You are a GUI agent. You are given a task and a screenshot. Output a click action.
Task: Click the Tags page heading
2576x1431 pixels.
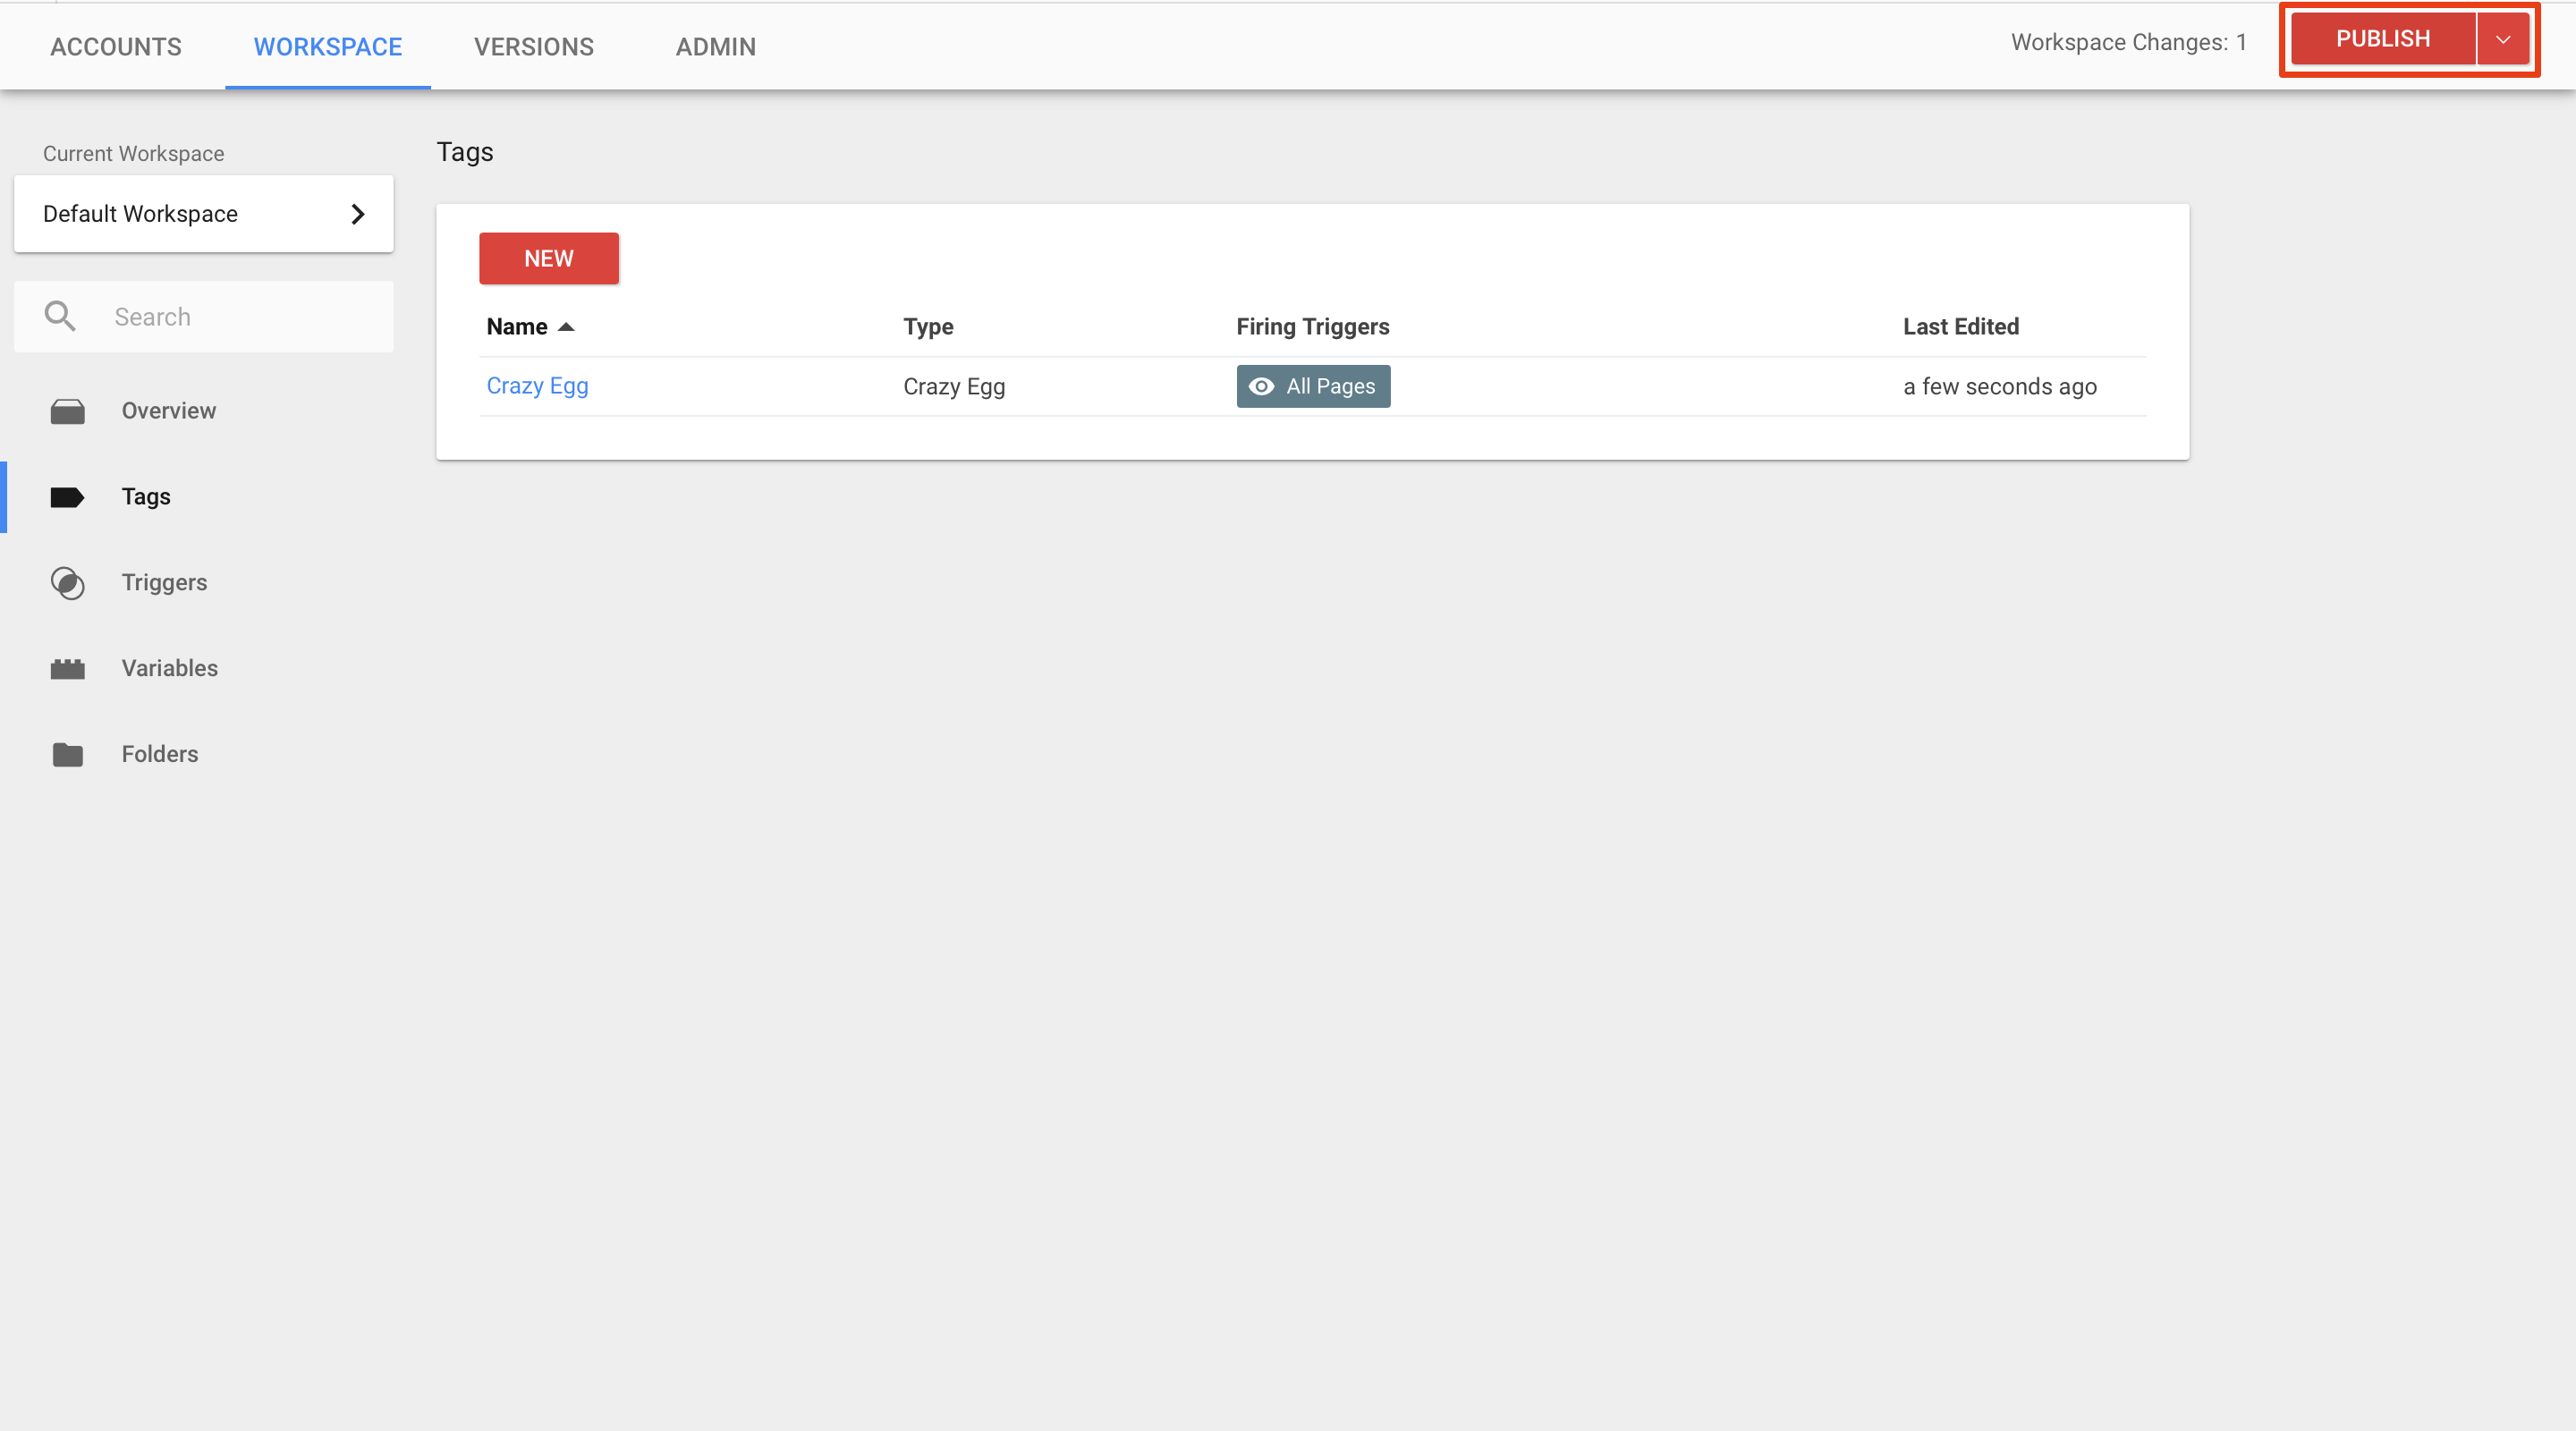pyautogui.click(x=465, y=152)
